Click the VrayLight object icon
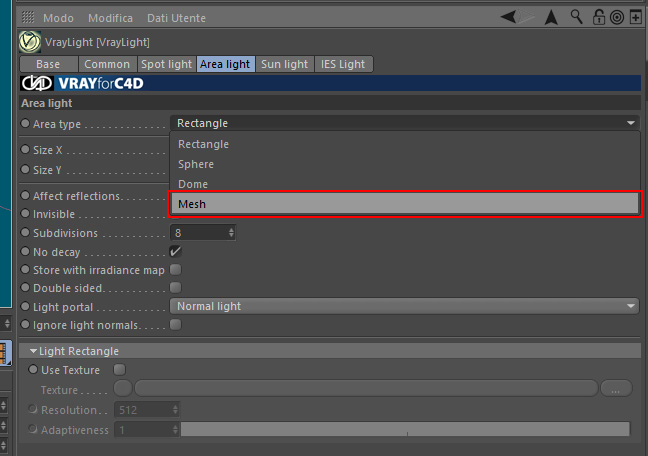 (x=30, y=42)
